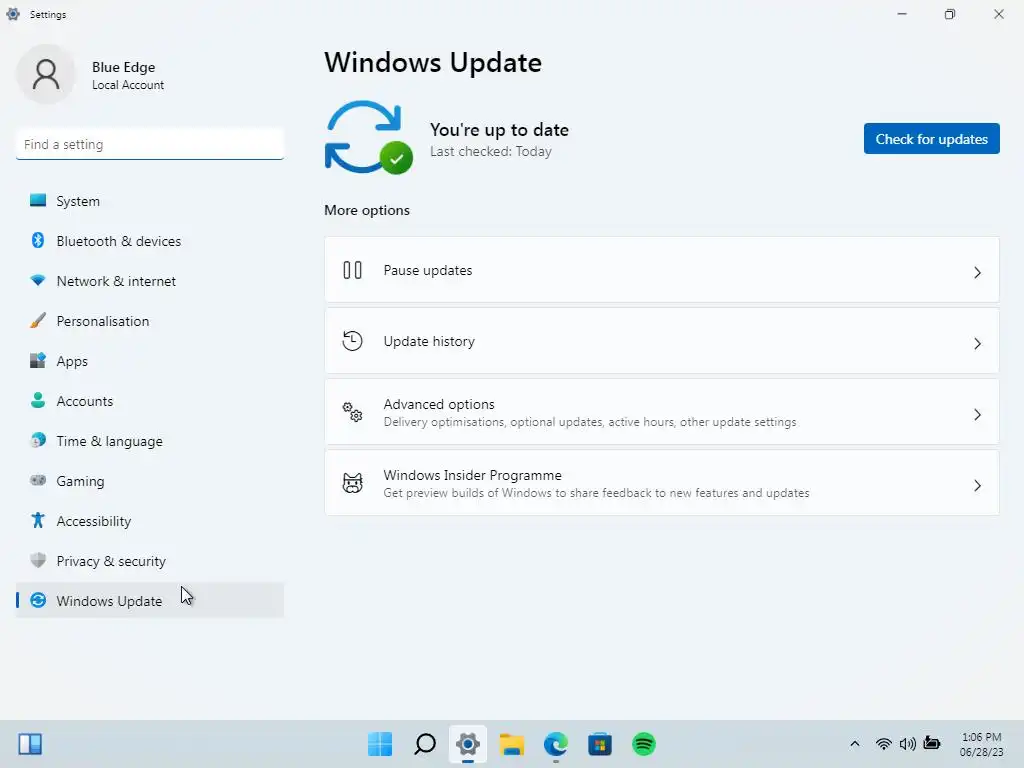Viewport: 1024px width, 768px height.
Task: Click the Windows Update sync icon in sidebar
Action: point(38,600)
